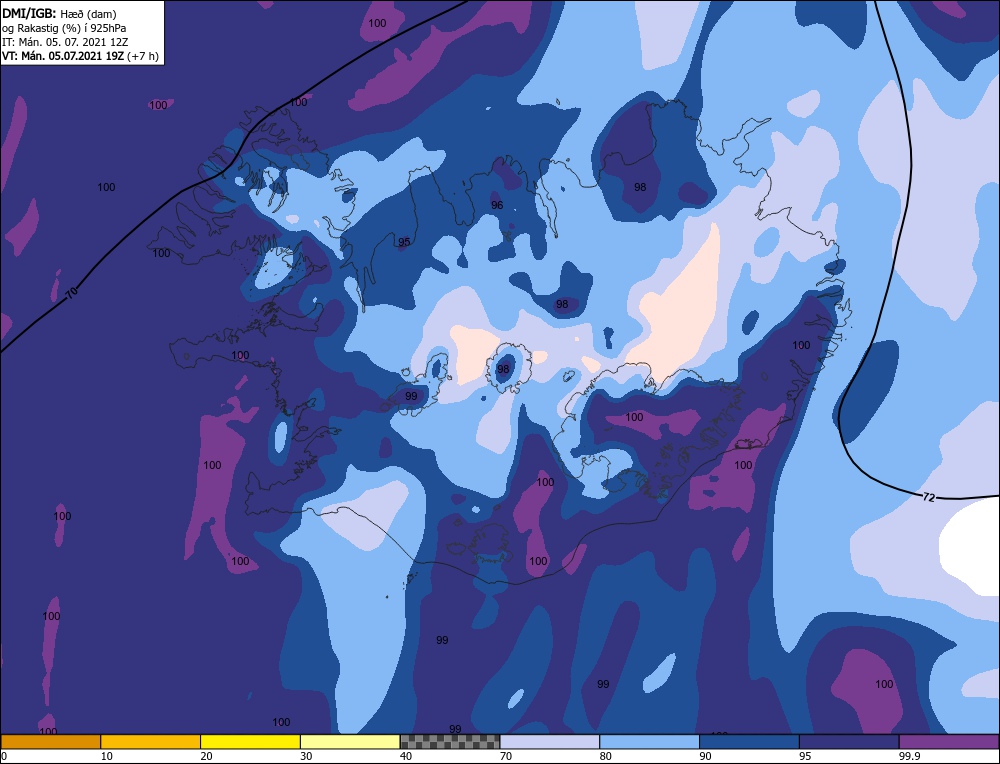1000x764 pixels.
Task: Select the medium blue 90–95 legend swatch
Action: [749, 741]
